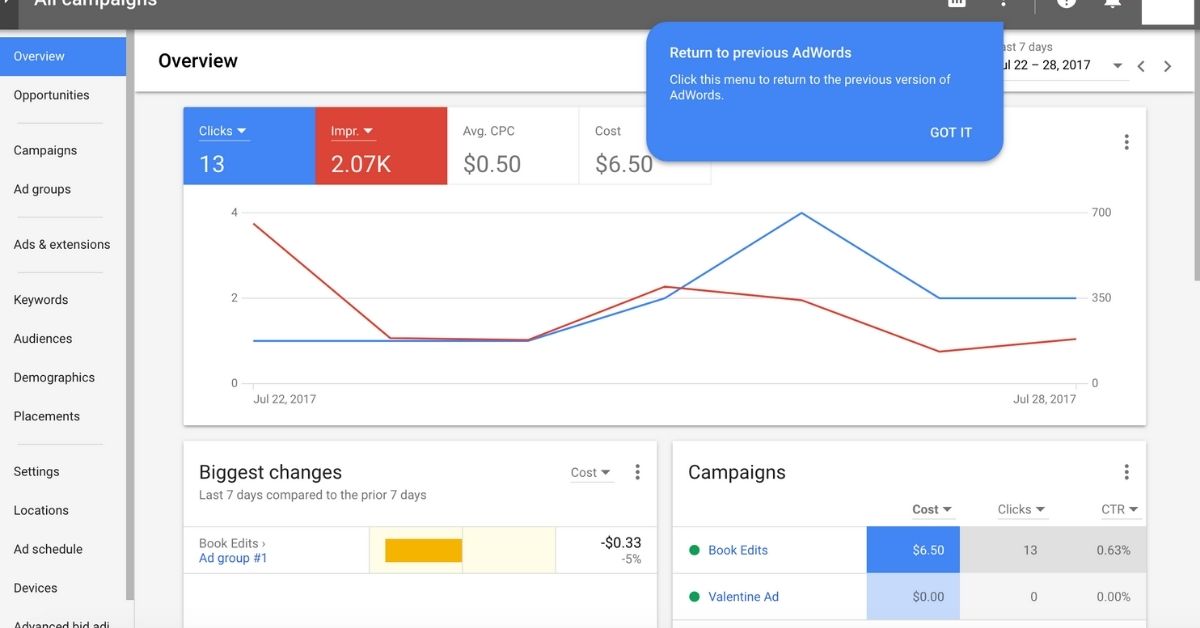This screenshot has width=1200, height=628.
Task: Open chart card three-dot menu
Action: (1126, 142)
